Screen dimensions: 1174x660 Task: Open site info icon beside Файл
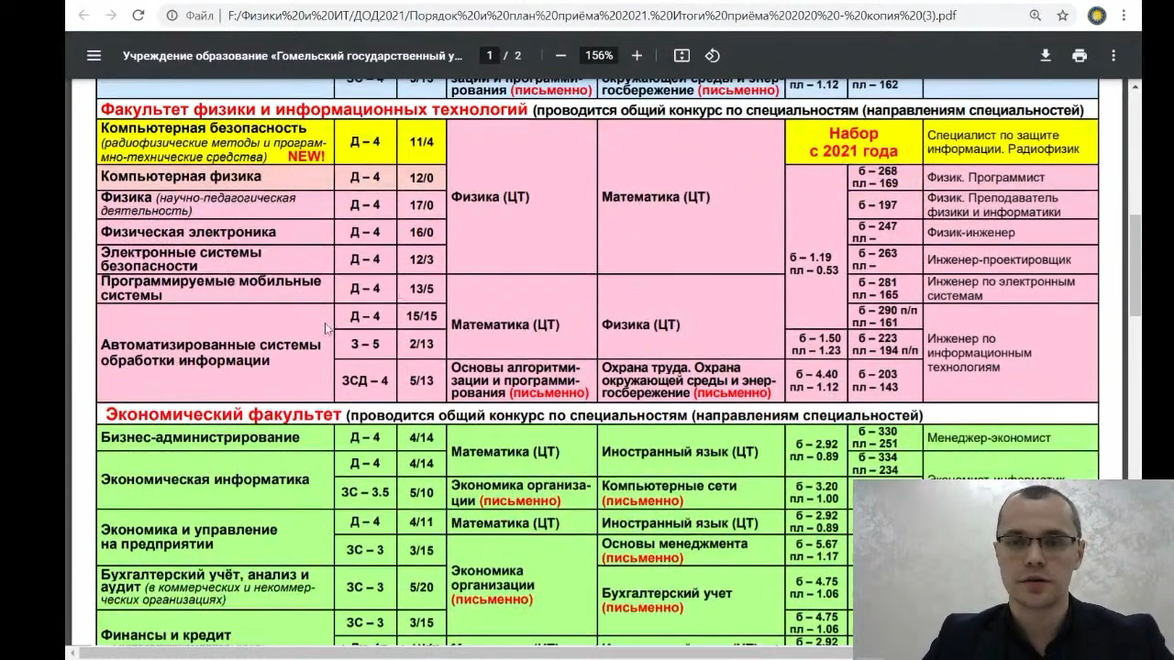tap(172, 15)
